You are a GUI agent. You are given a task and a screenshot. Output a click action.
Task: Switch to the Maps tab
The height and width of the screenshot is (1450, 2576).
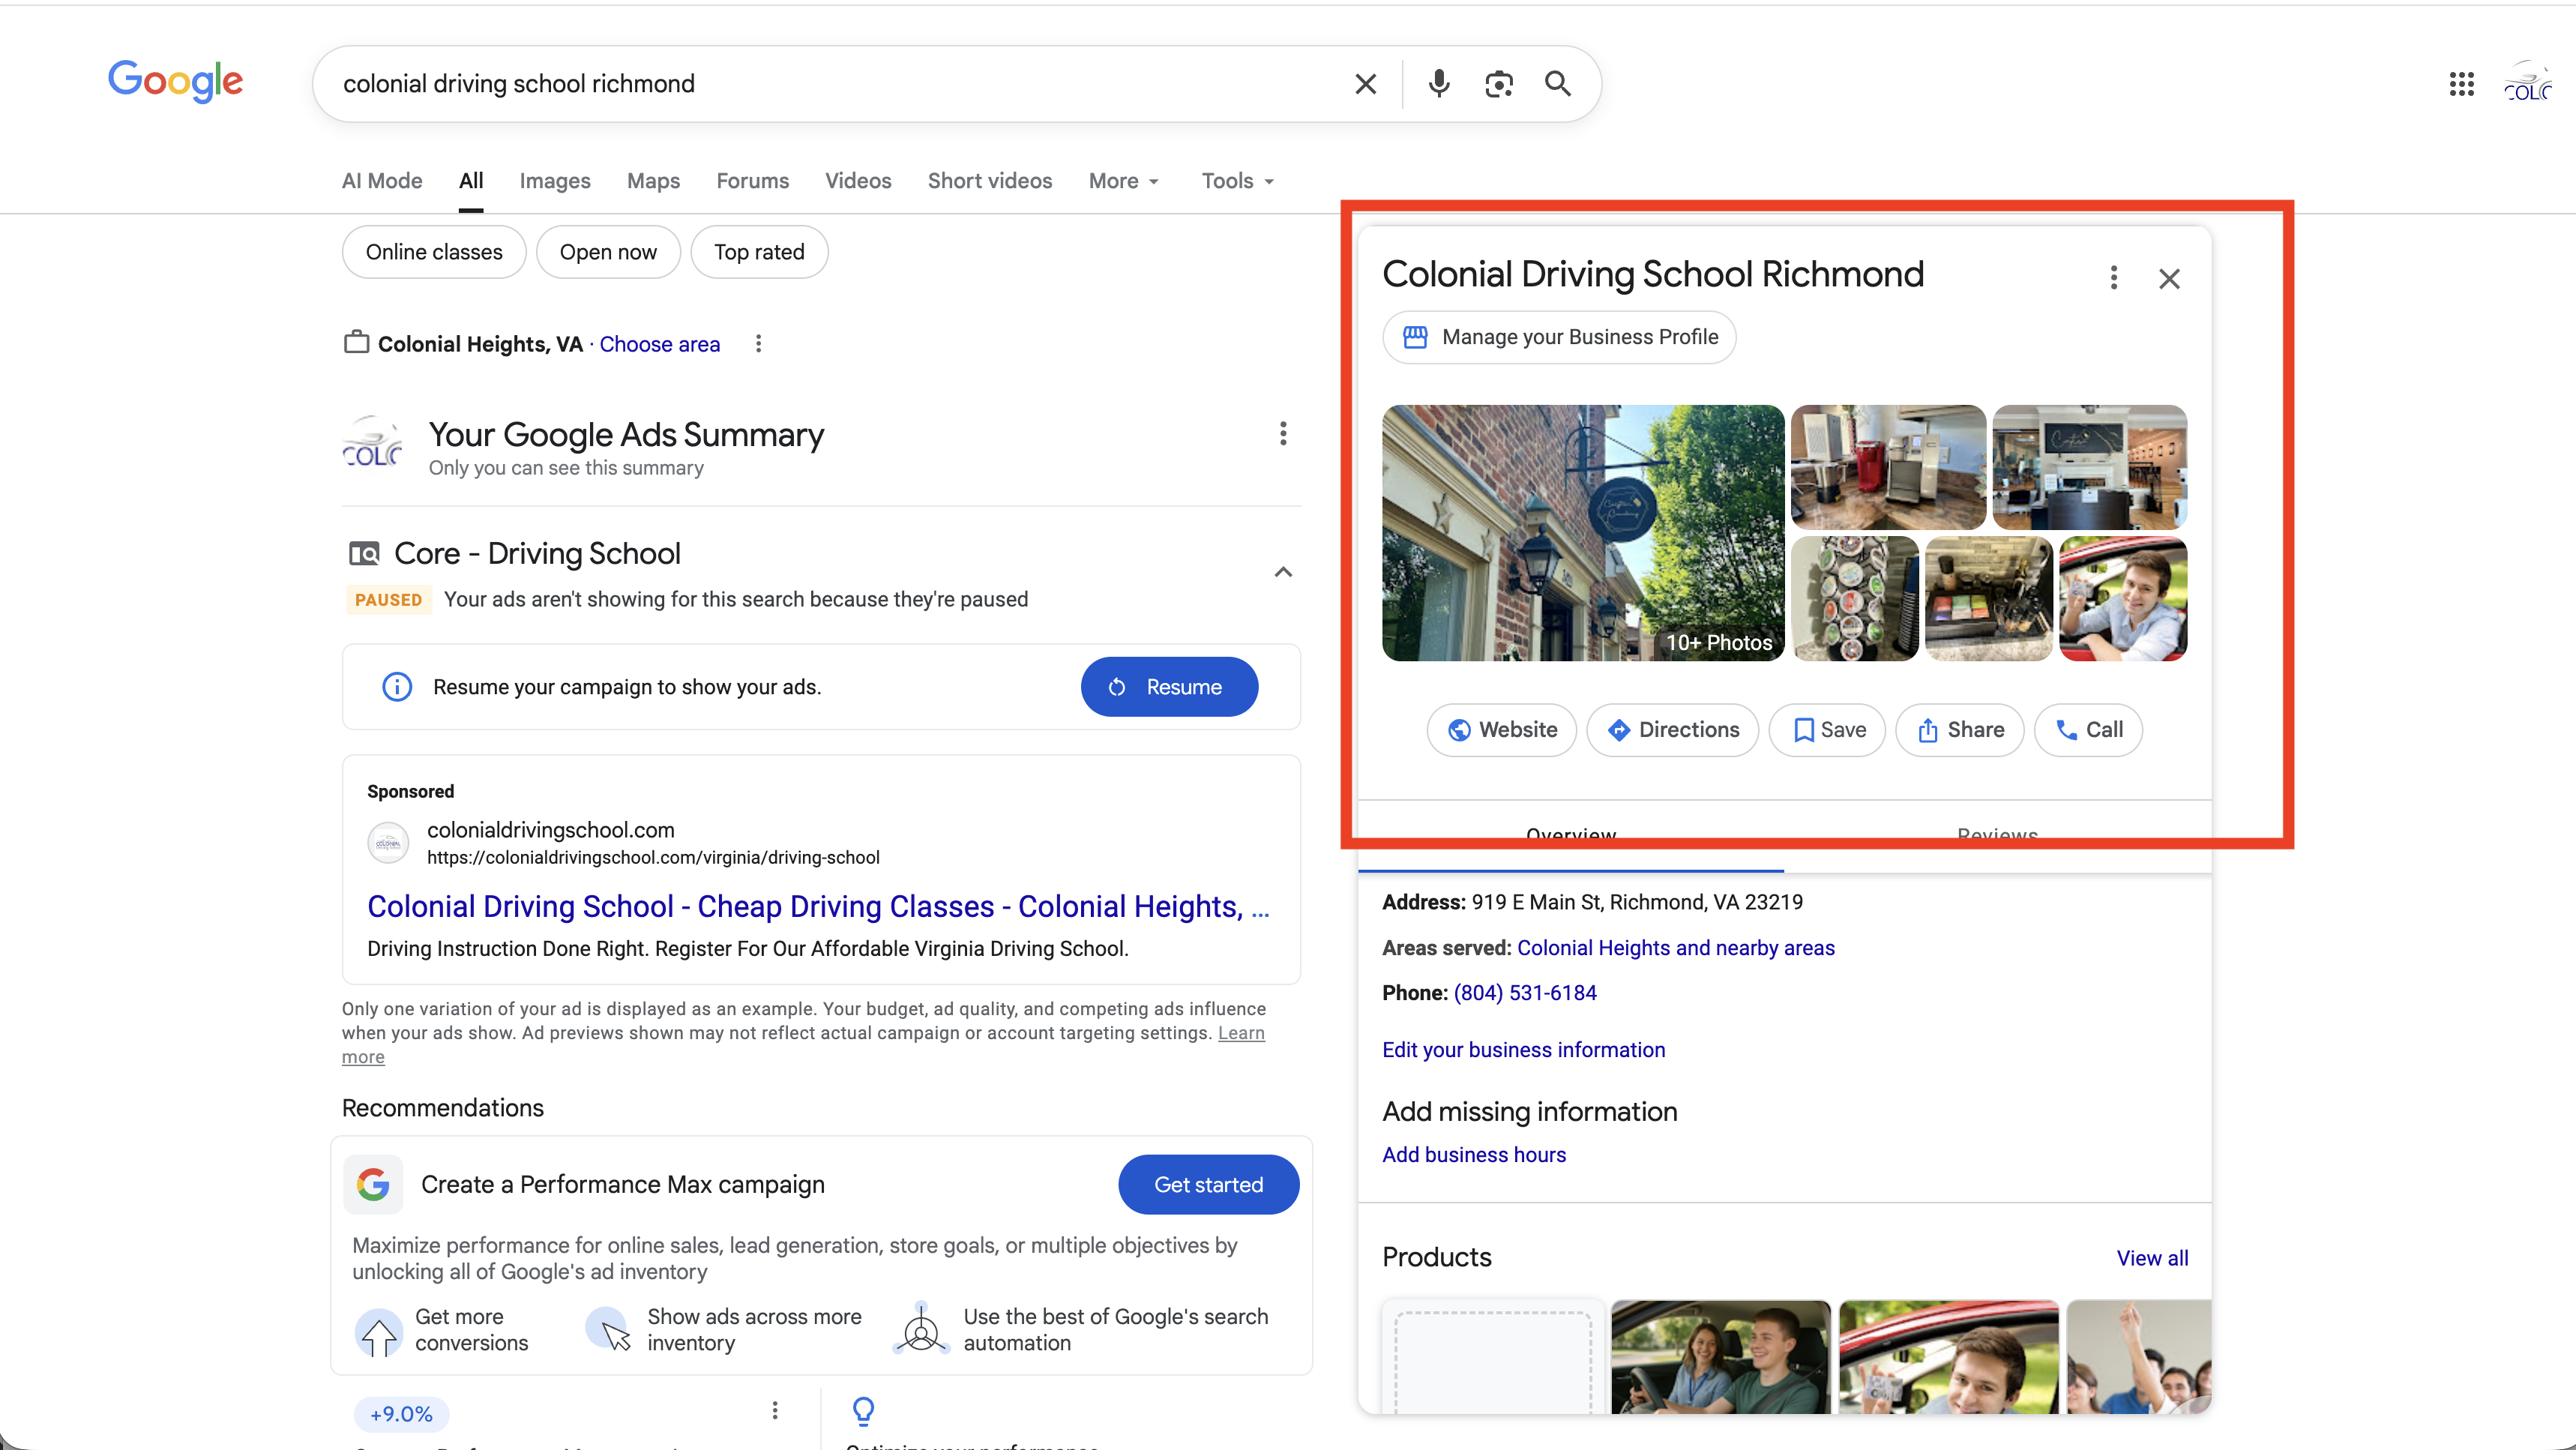[653, 181]
